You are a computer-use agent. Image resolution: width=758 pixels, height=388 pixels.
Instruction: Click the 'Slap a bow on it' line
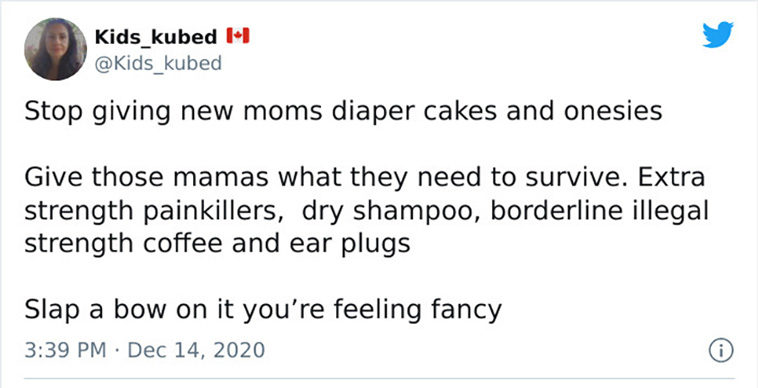(263, 310)
